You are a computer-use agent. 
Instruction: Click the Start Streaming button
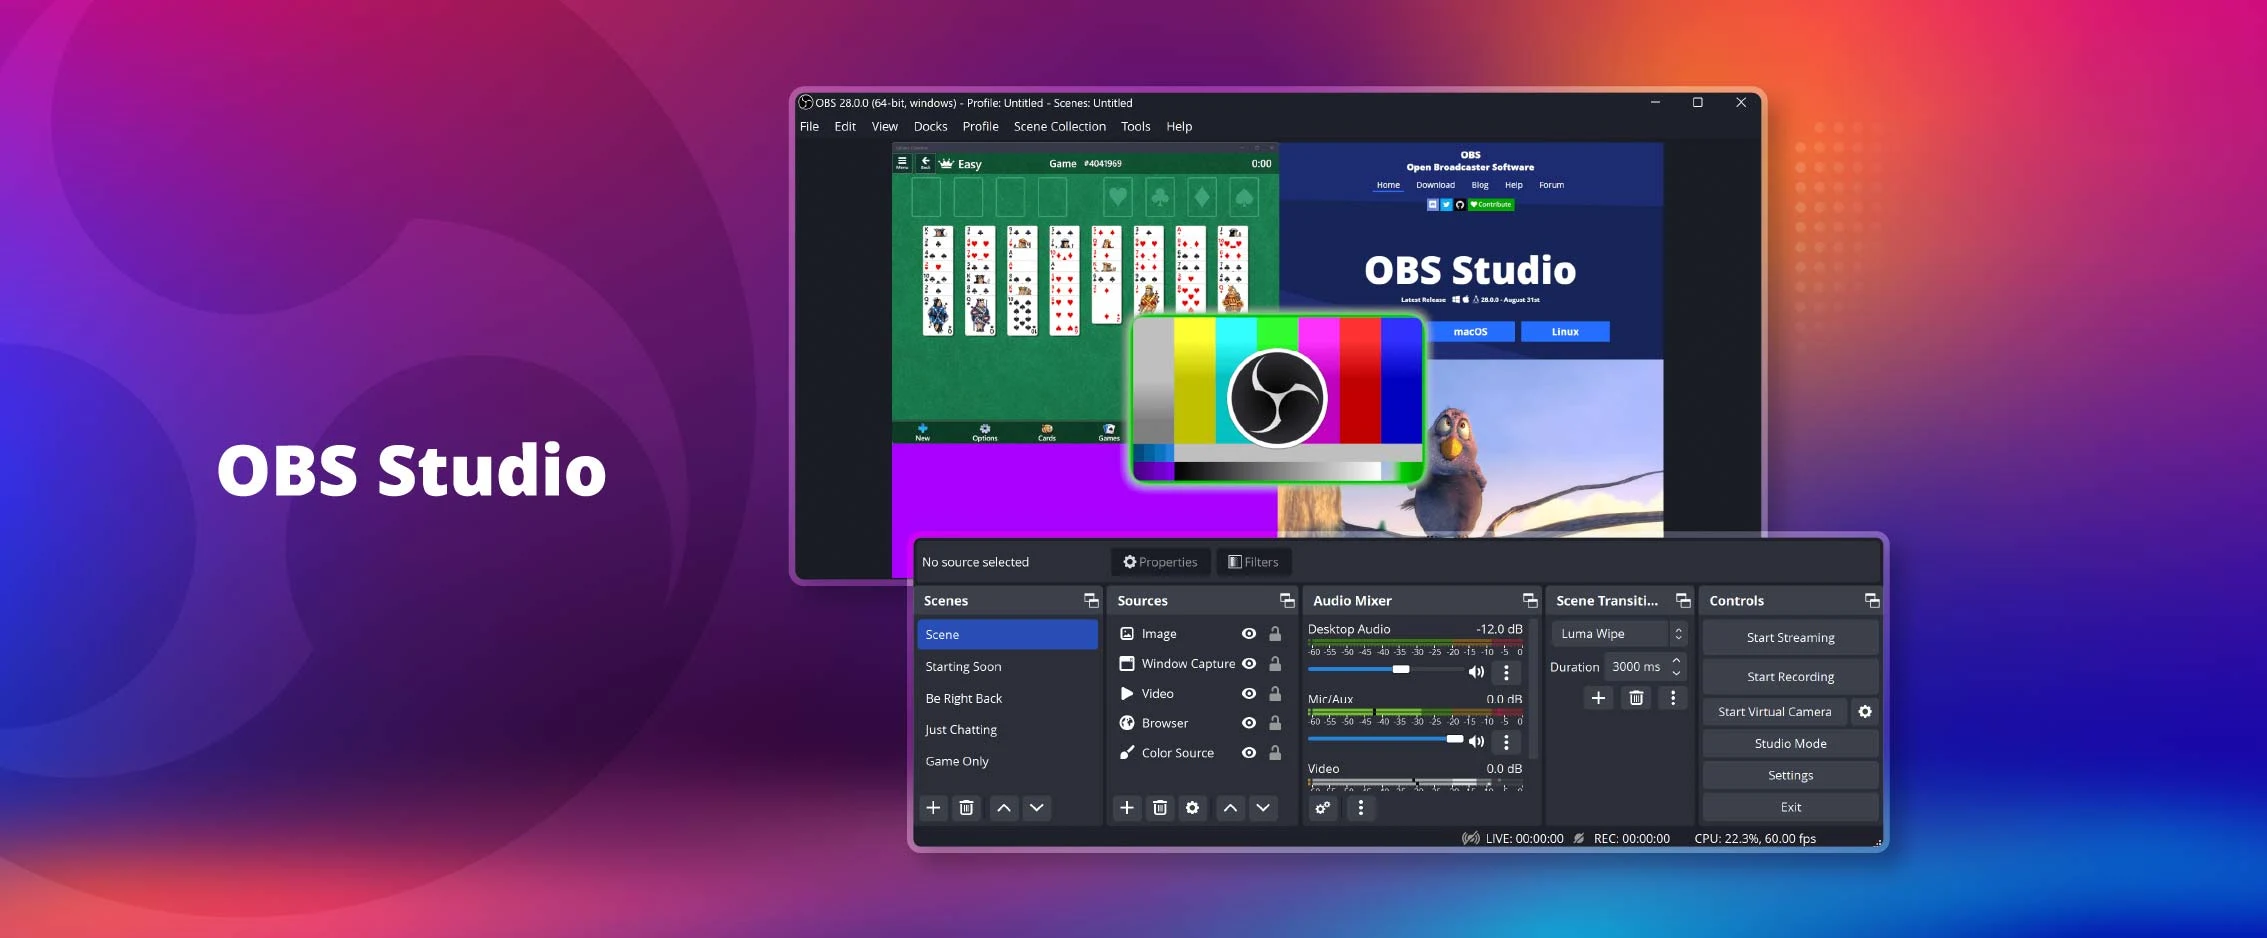pos(1790,637)
